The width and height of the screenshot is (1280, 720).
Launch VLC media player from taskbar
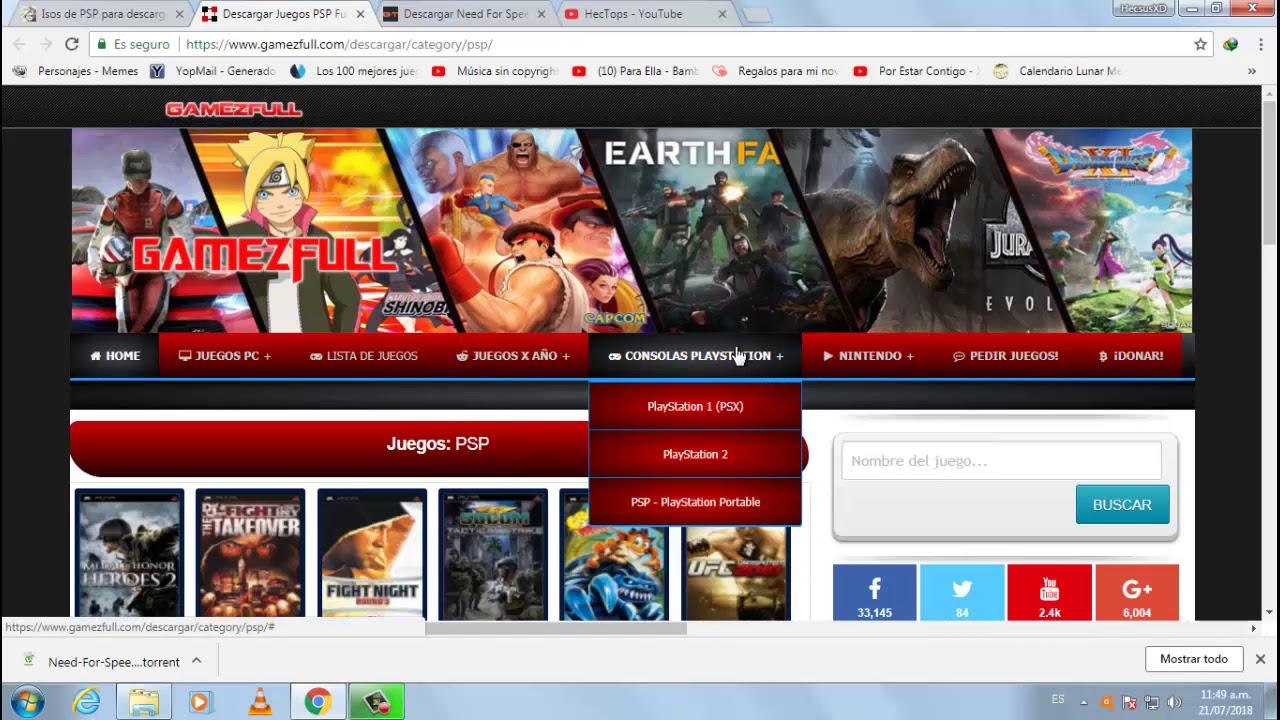click(260, 702)
